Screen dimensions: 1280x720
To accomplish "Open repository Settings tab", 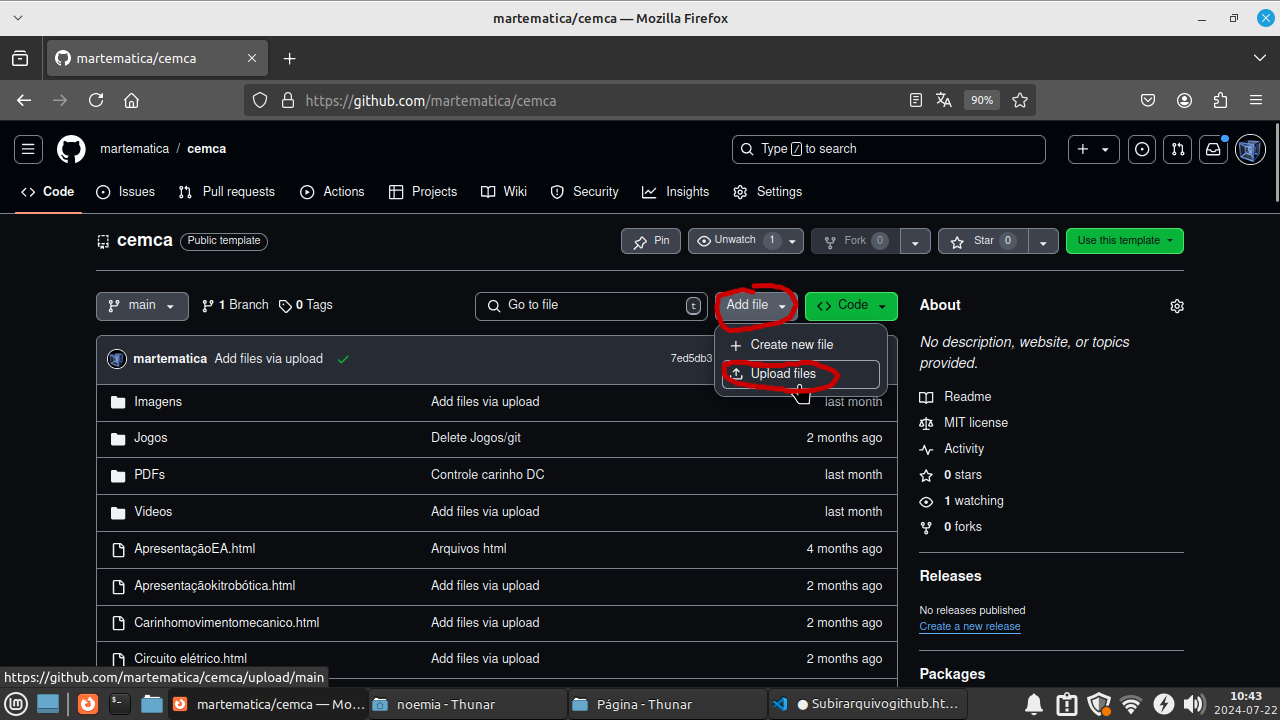I will [767, 192].
